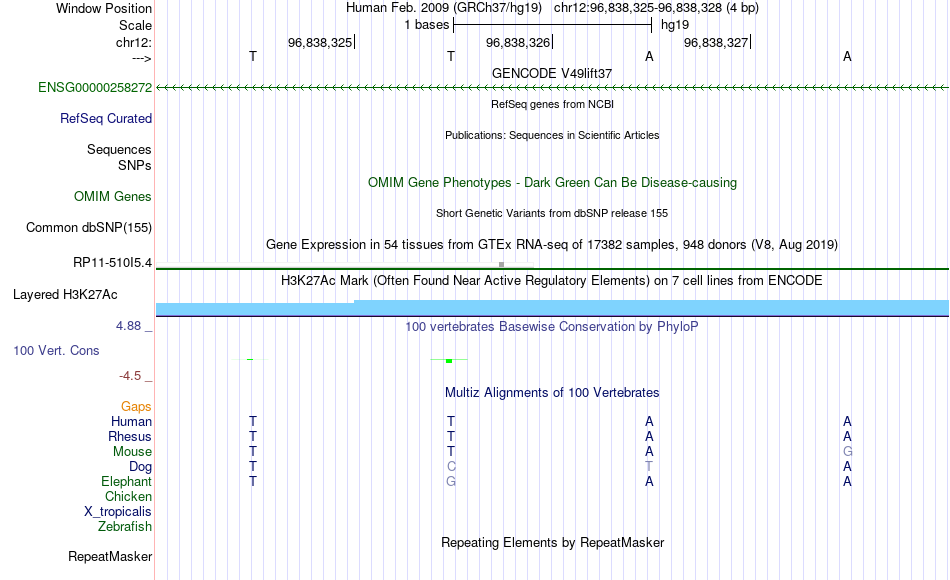Click the ---> sequence direction arrow label
The height and width of the screenshot is (580, 950).
pyautogui.click(x=142, y=58)
